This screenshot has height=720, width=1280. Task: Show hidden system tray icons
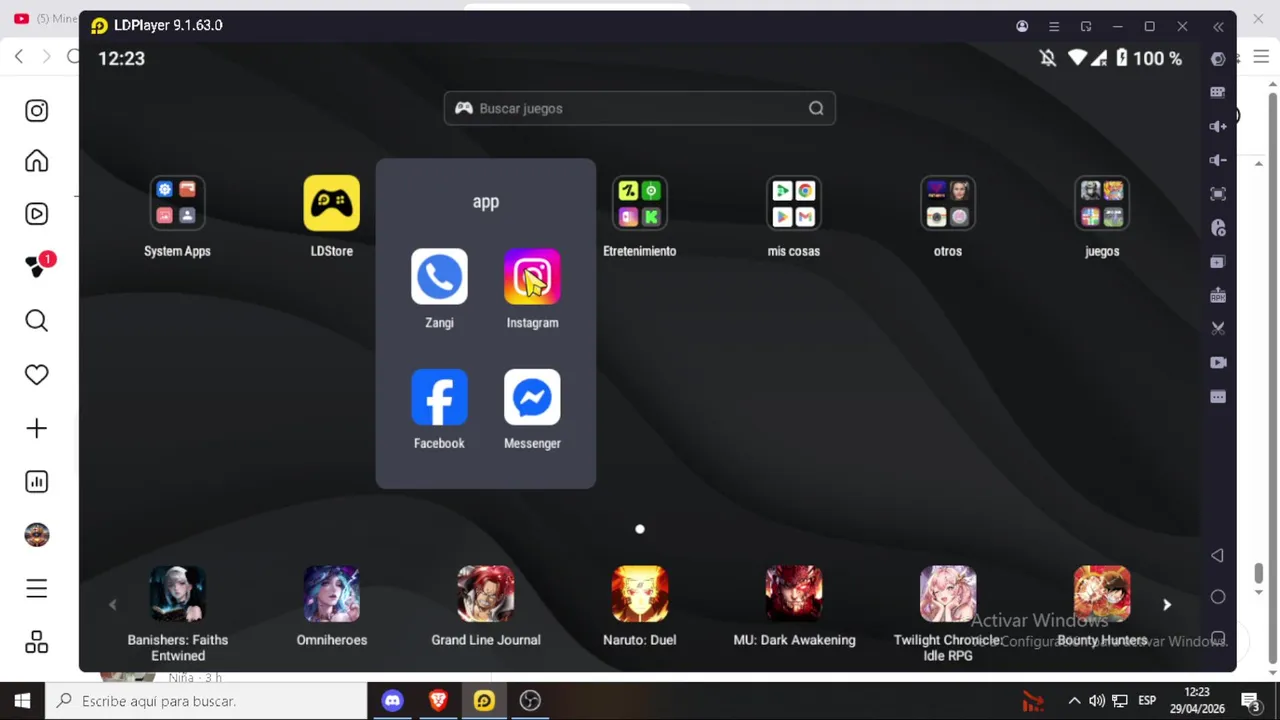[x=1074, y=701]
